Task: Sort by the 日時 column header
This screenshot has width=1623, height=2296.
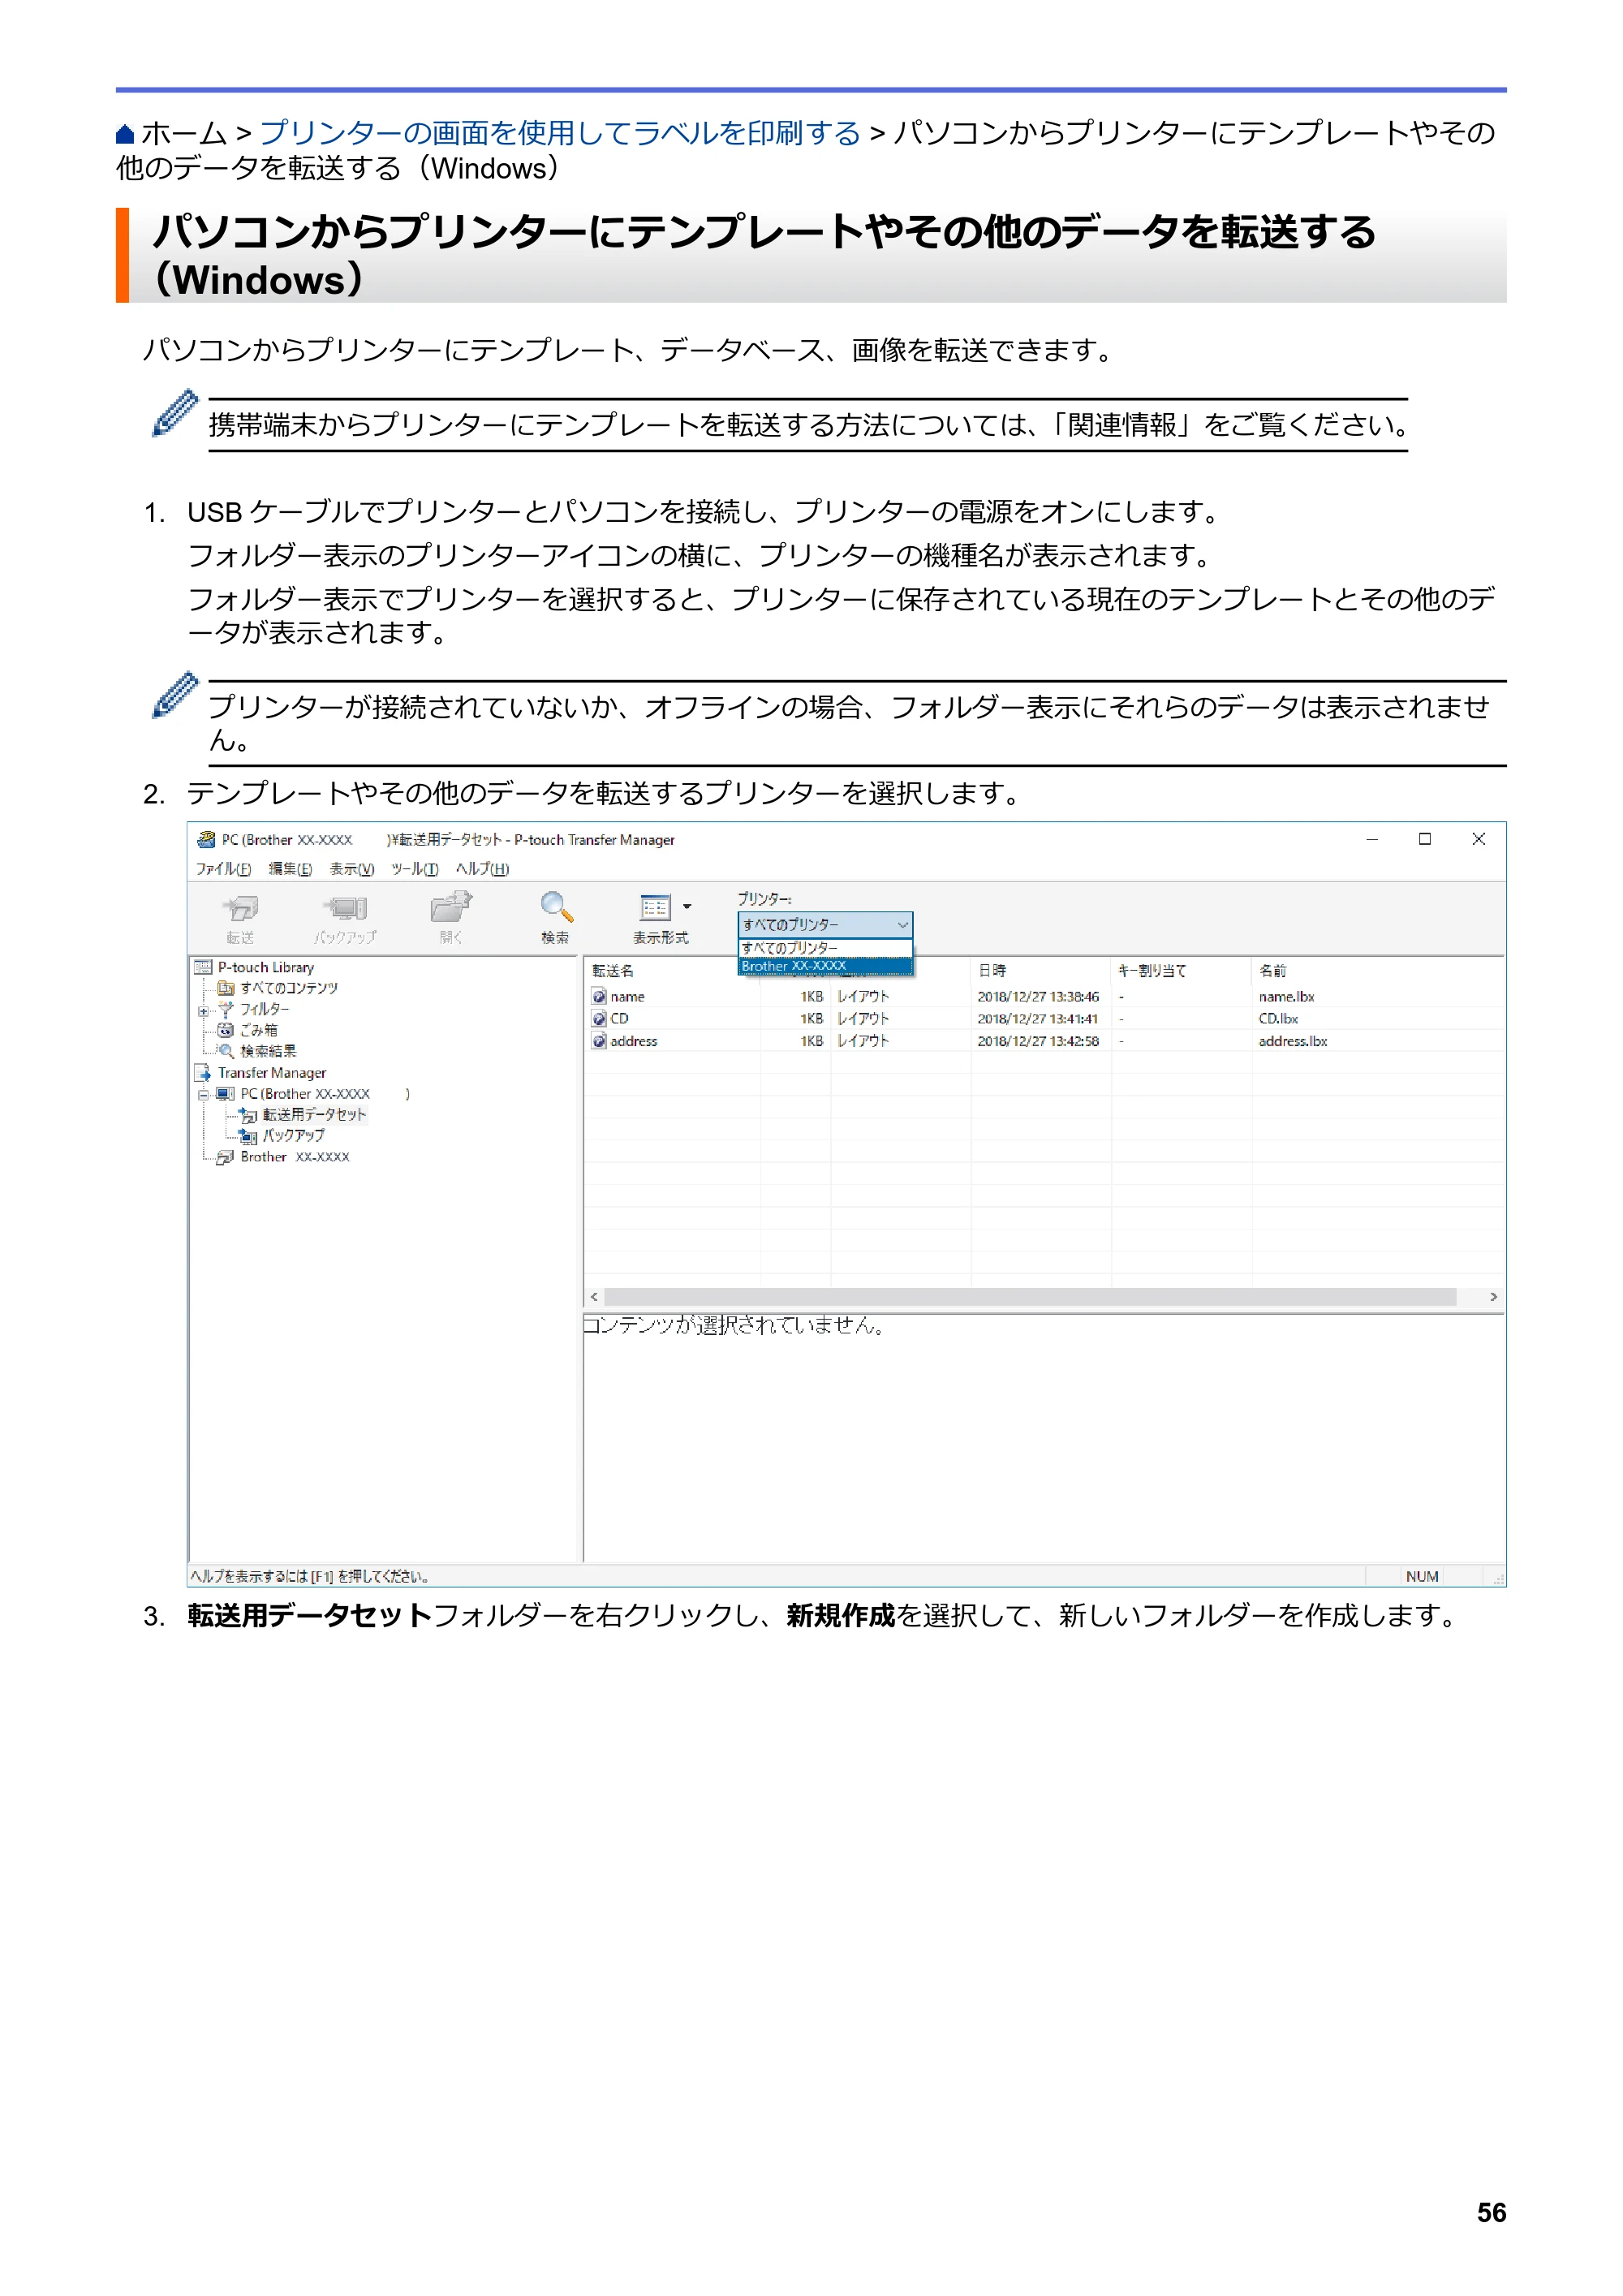Action: (x=992, y=971)
